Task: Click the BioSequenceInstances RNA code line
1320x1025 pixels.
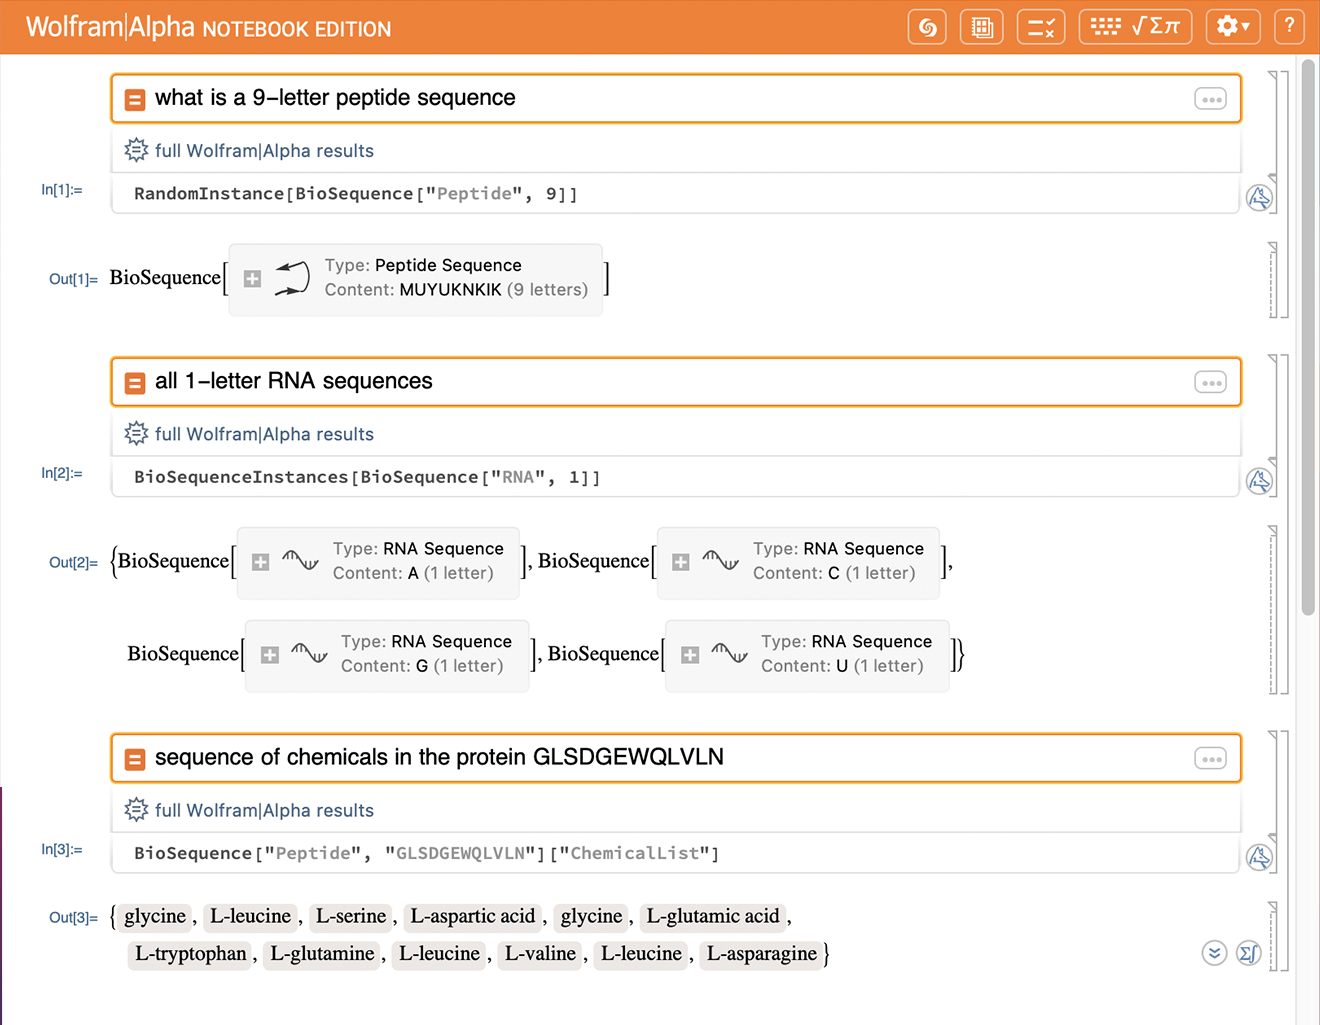Action: pos(367,478)
